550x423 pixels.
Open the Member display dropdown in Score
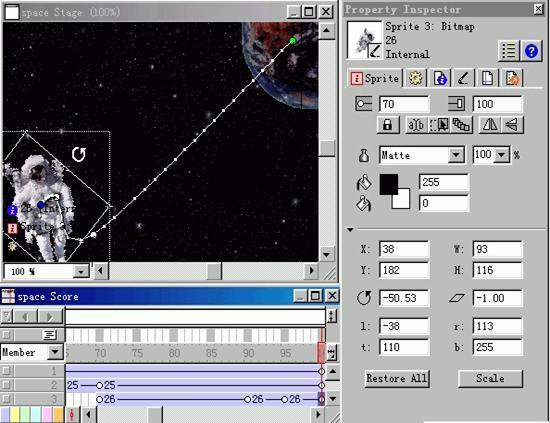coord(55,352)
